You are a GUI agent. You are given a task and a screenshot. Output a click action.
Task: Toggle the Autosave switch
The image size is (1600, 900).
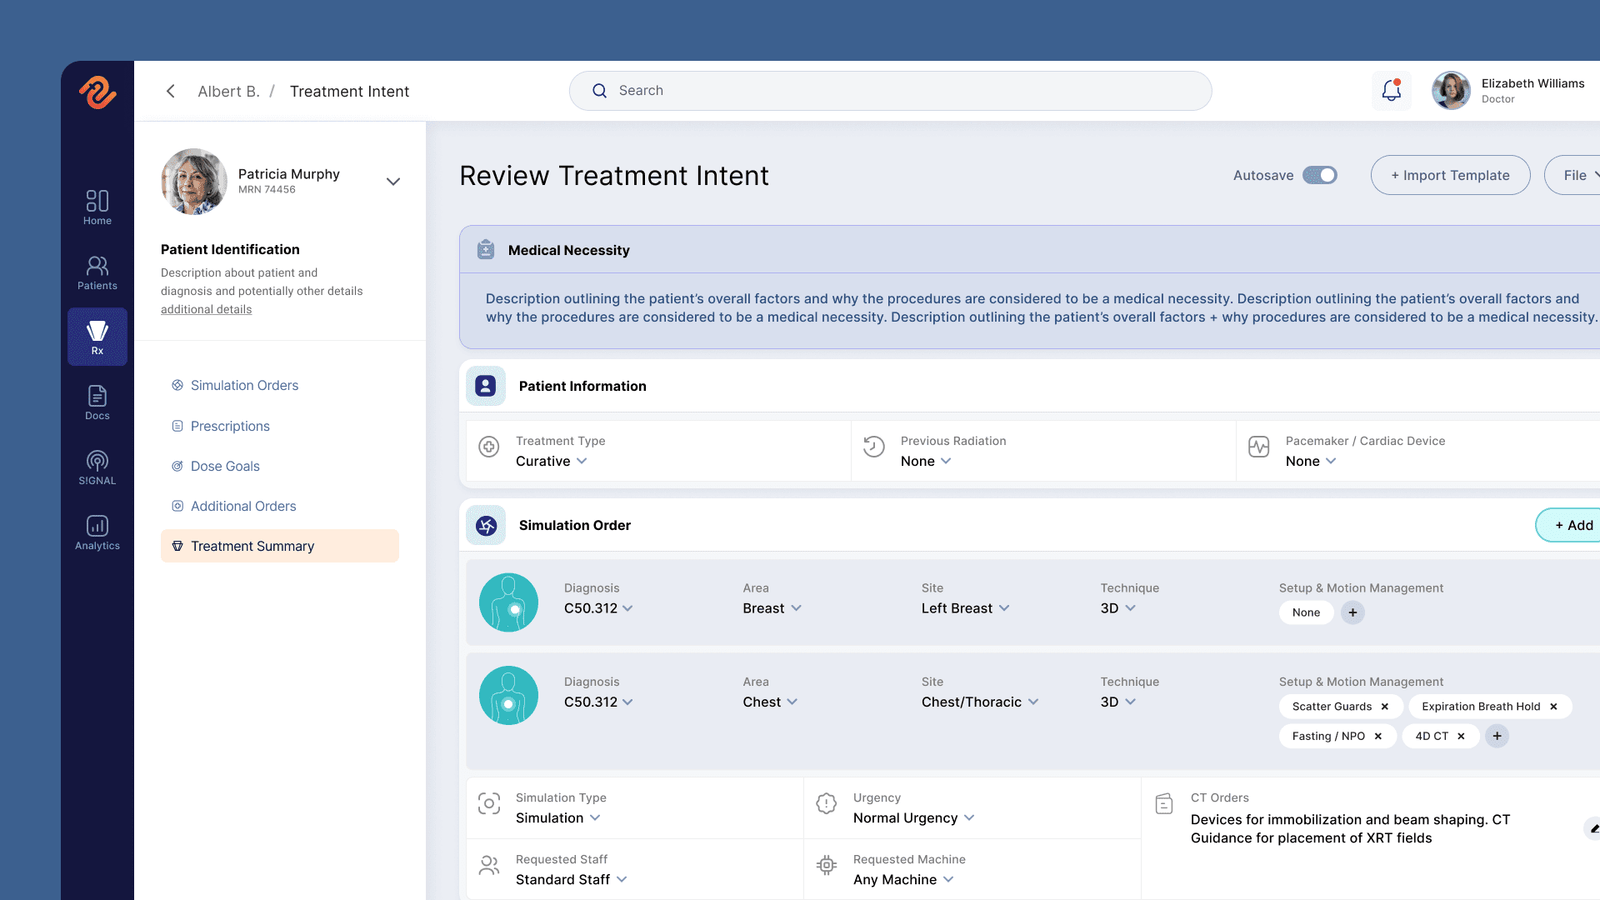pos(1320,175)
